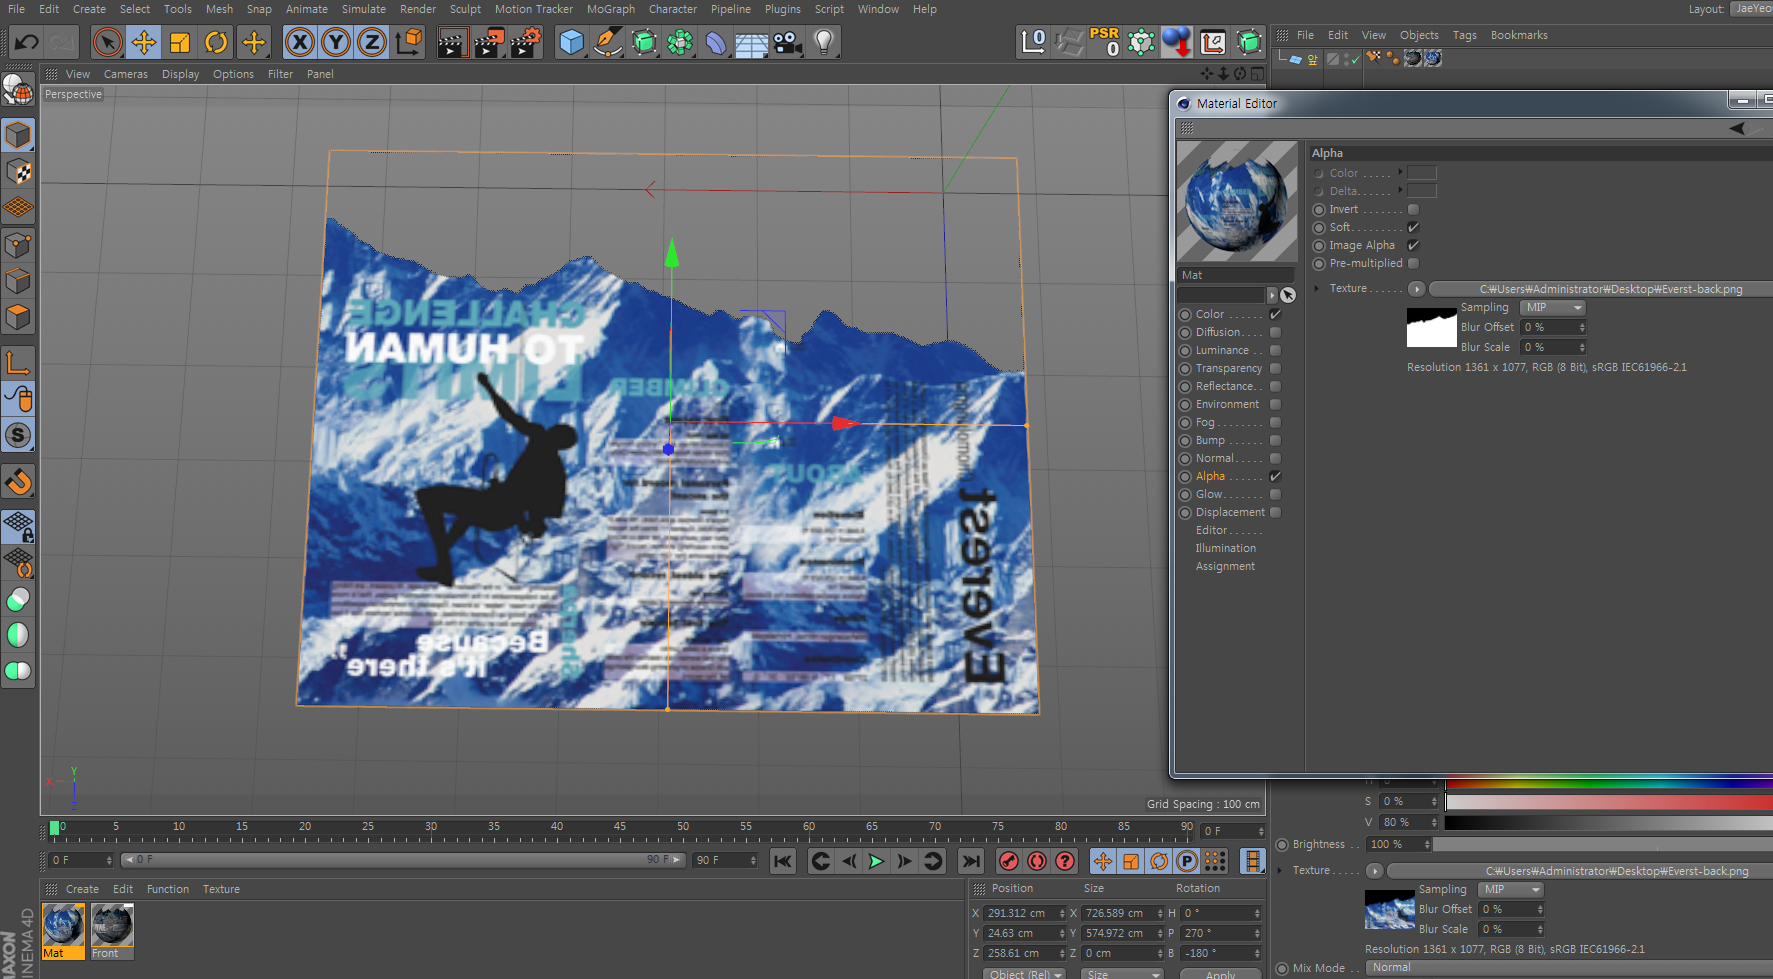Click the PSR reset icon

tap(1105, 42)
